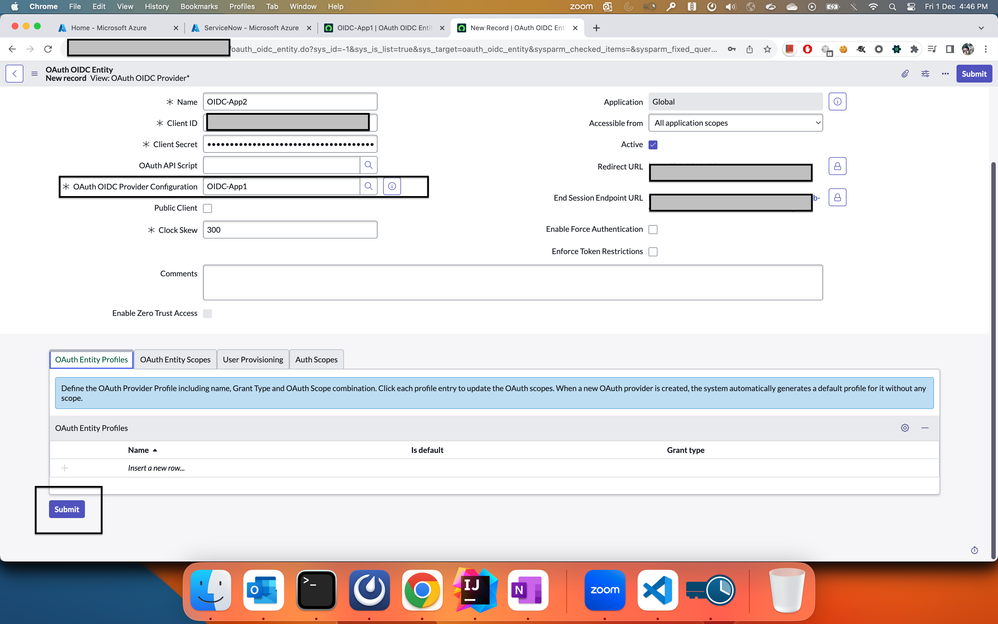Launch Zoom from the dock
This screenshot has width=998, height=624.
604,590
